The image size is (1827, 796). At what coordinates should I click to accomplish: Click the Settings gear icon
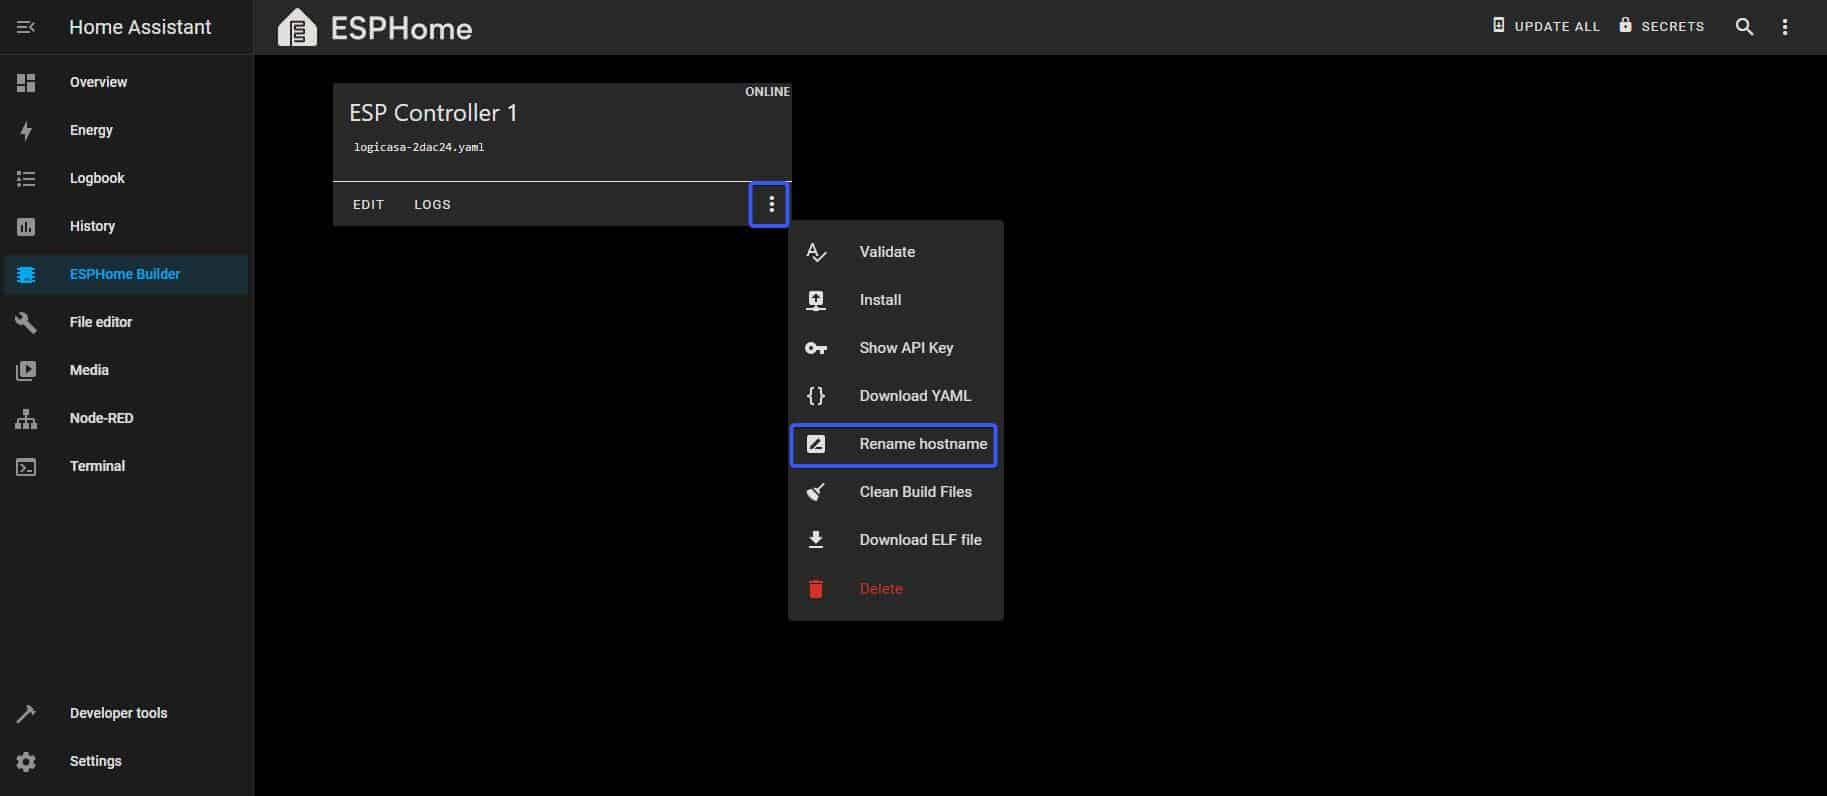[26, 761]
